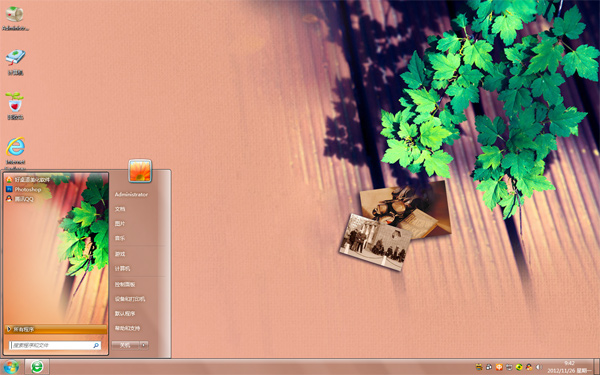Click the Windows Start orb
The width and height of the screenshot is (600, 375).
pyautogui.click(x=11, y=367)
